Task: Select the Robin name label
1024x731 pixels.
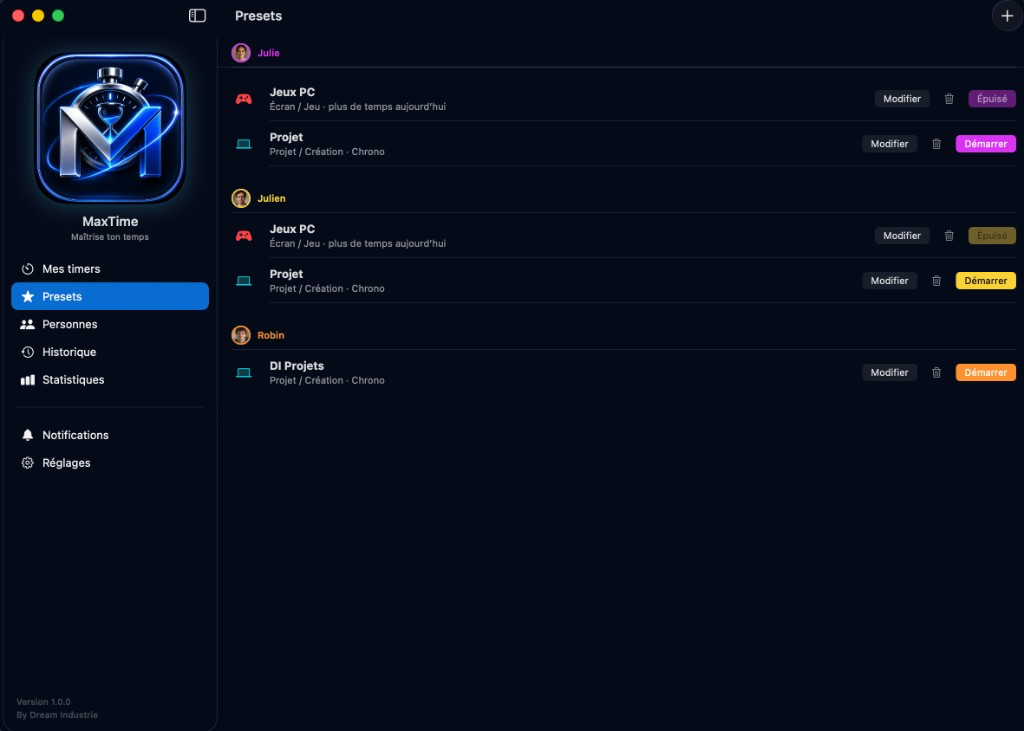Action: pos(270,335)
